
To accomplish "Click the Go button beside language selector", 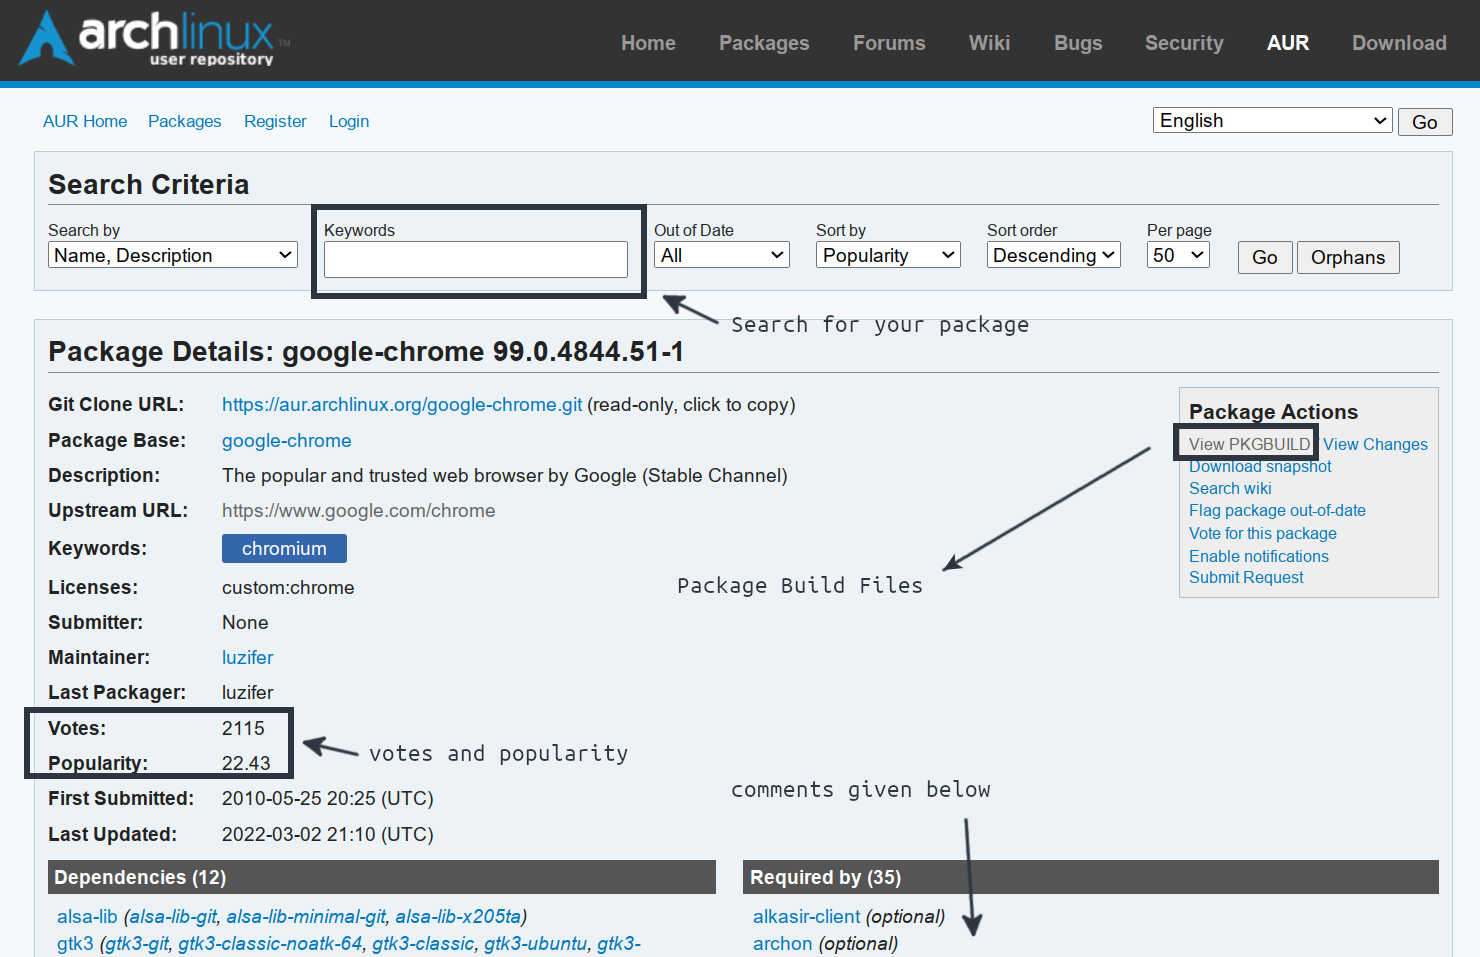I will 1425,122.
